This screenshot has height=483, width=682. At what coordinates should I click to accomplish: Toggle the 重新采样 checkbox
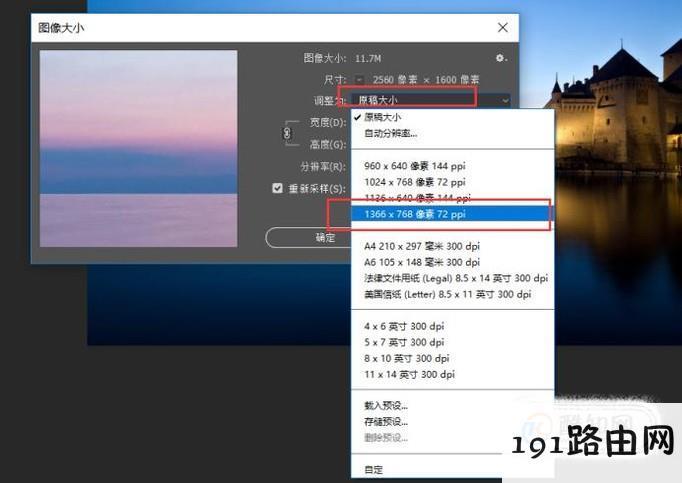click(277, 188)
